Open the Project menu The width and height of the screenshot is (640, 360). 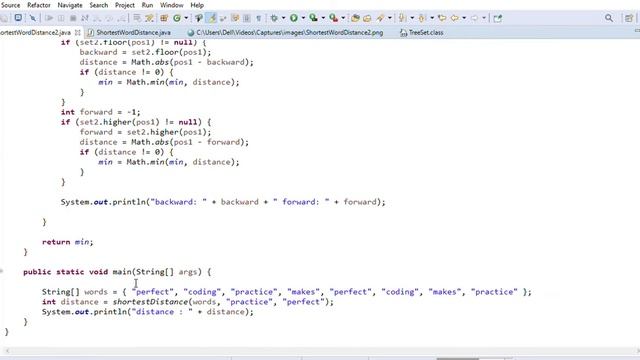[124, 5]
